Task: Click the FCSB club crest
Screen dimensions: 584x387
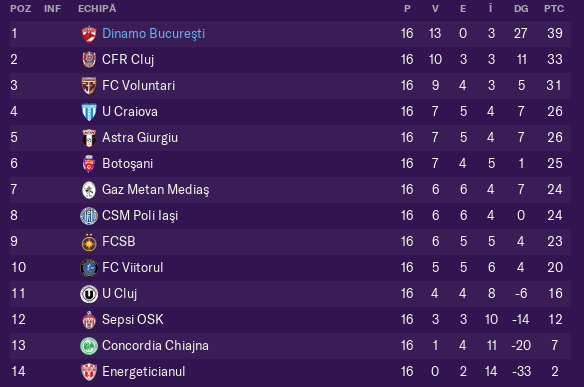Action: click(89, 242)
